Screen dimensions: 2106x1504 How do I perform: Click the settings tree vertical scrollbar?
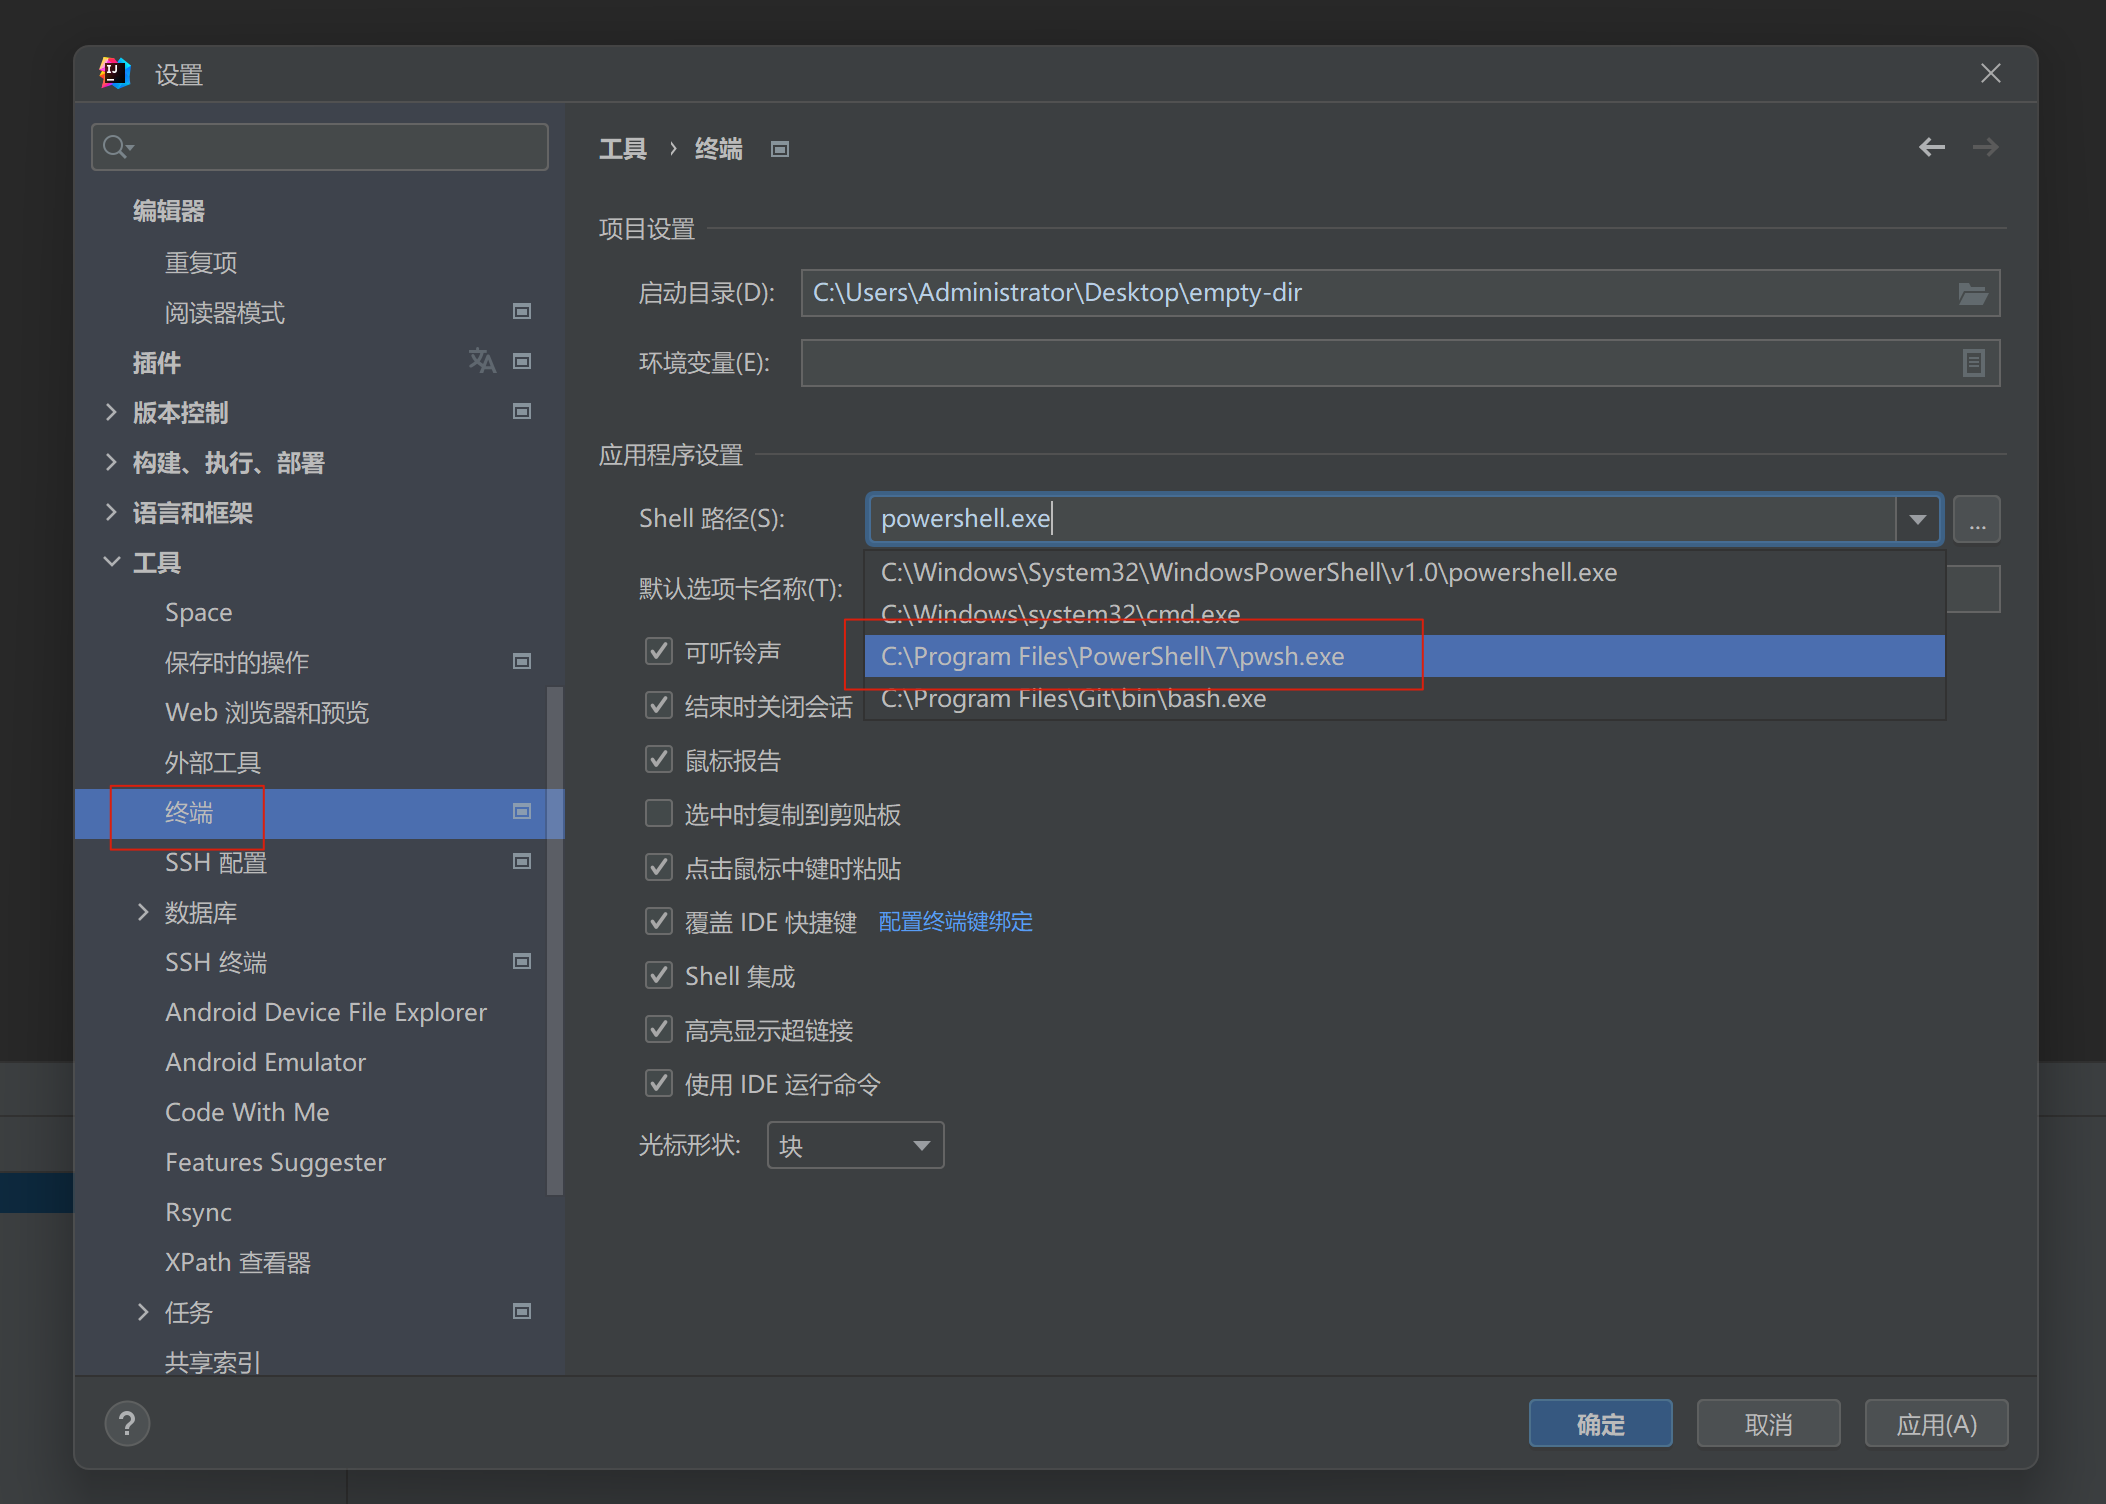pyautogui.click(x=555, y=940)
